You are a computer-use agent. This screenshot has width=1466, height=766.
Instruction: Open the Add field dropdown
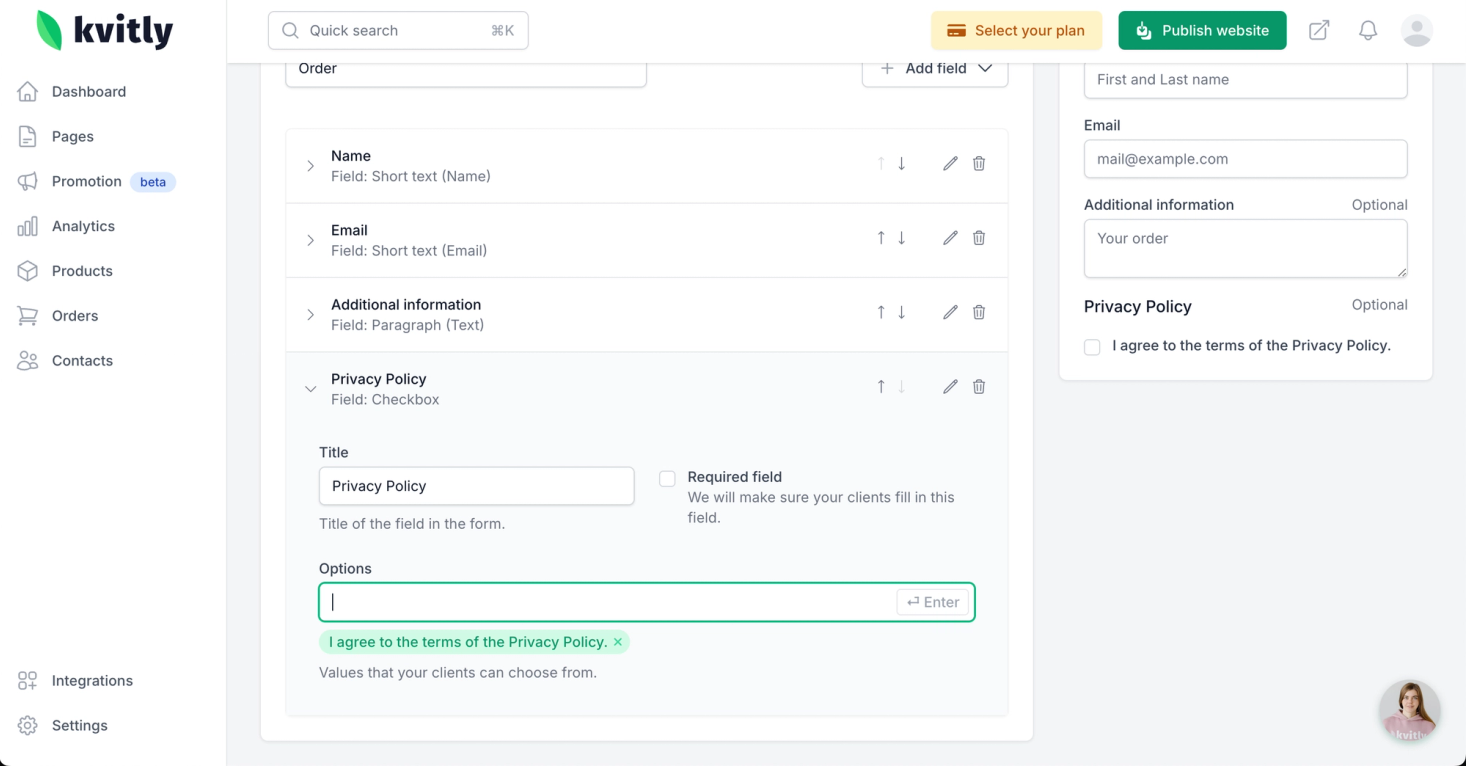click(935, 69)
